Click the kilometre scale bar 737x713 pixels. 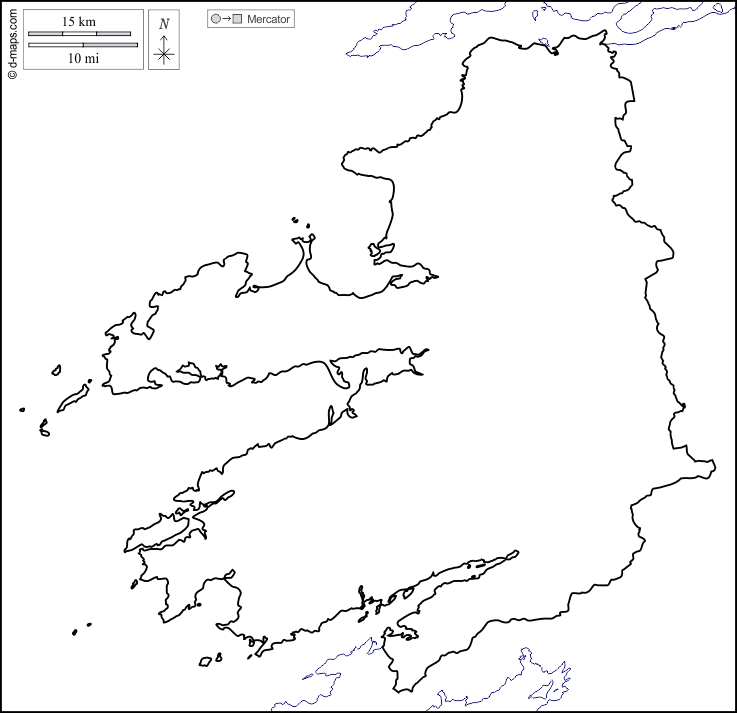(79, 34)
